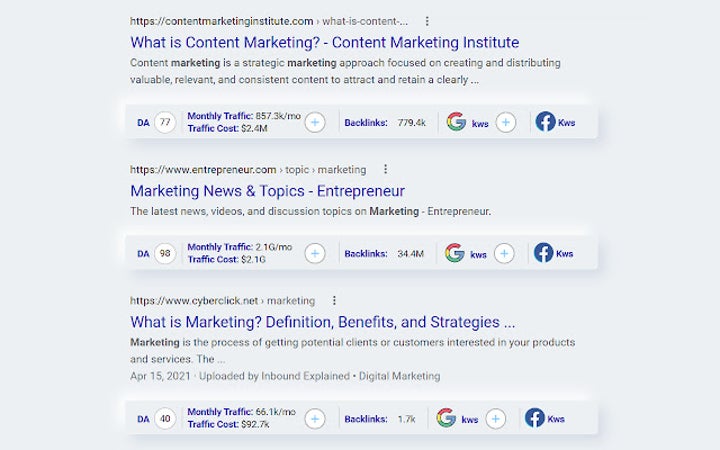Image resolution: width=720 pixels, height=450 pixels.
Task: Click Facebook icon in Content Marketing Institute bar
Action: point(545,122)
